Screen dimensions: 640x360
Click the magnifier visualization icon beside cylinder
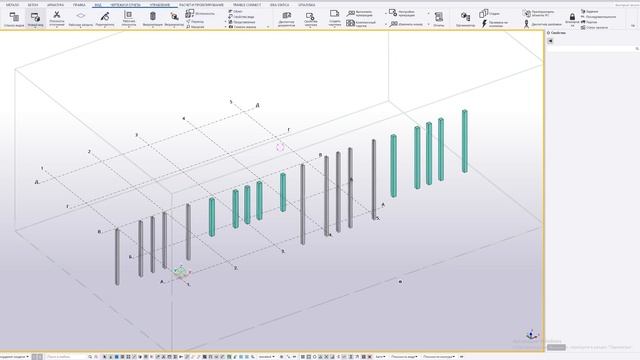point(174,16)
